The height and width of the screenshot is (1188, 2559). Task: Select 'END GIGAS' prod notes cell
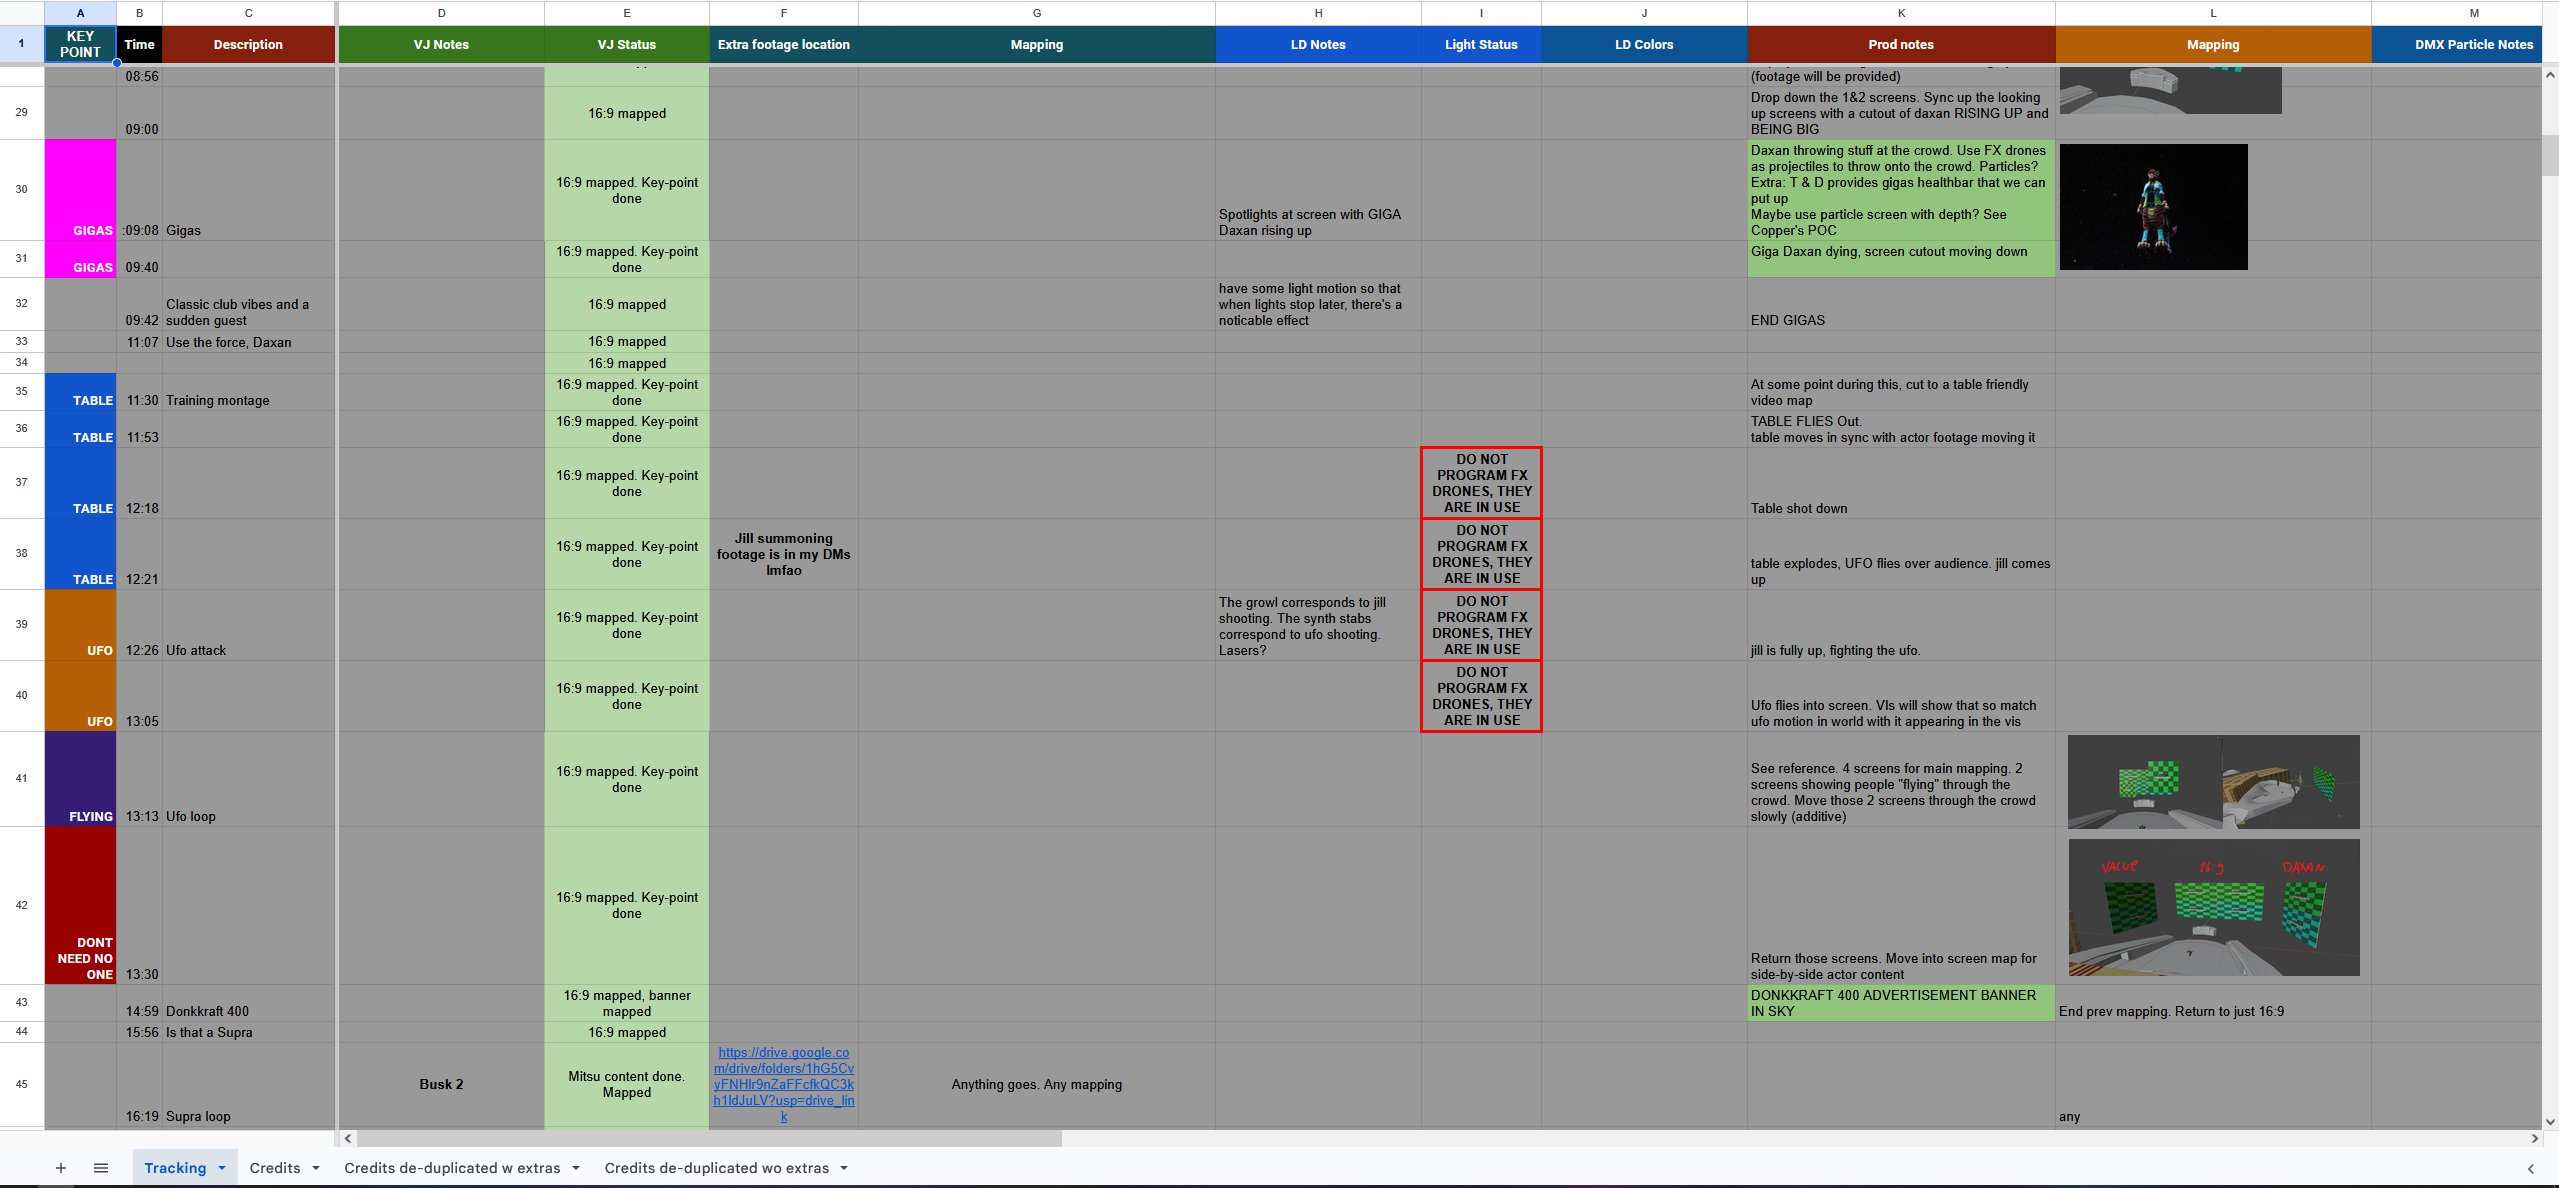pos(1901,304)
